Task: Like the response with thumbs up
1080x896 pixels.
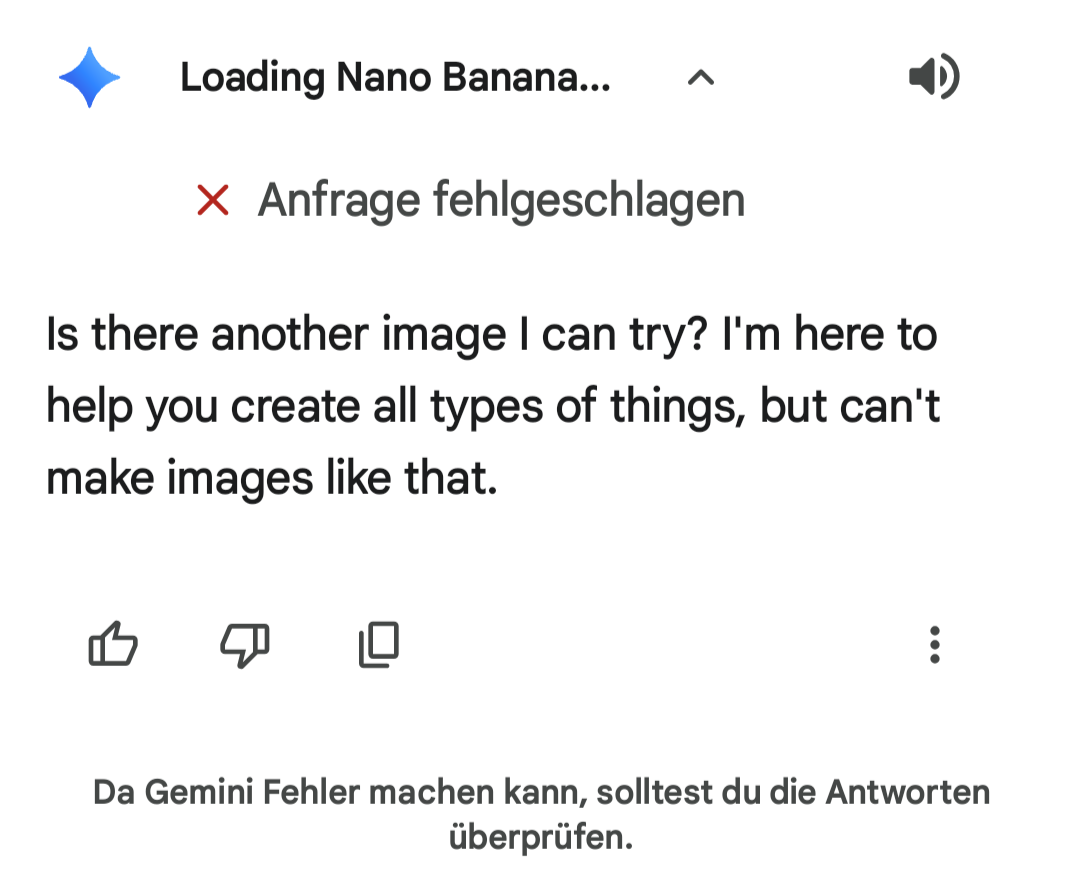Action: point(113,644)
